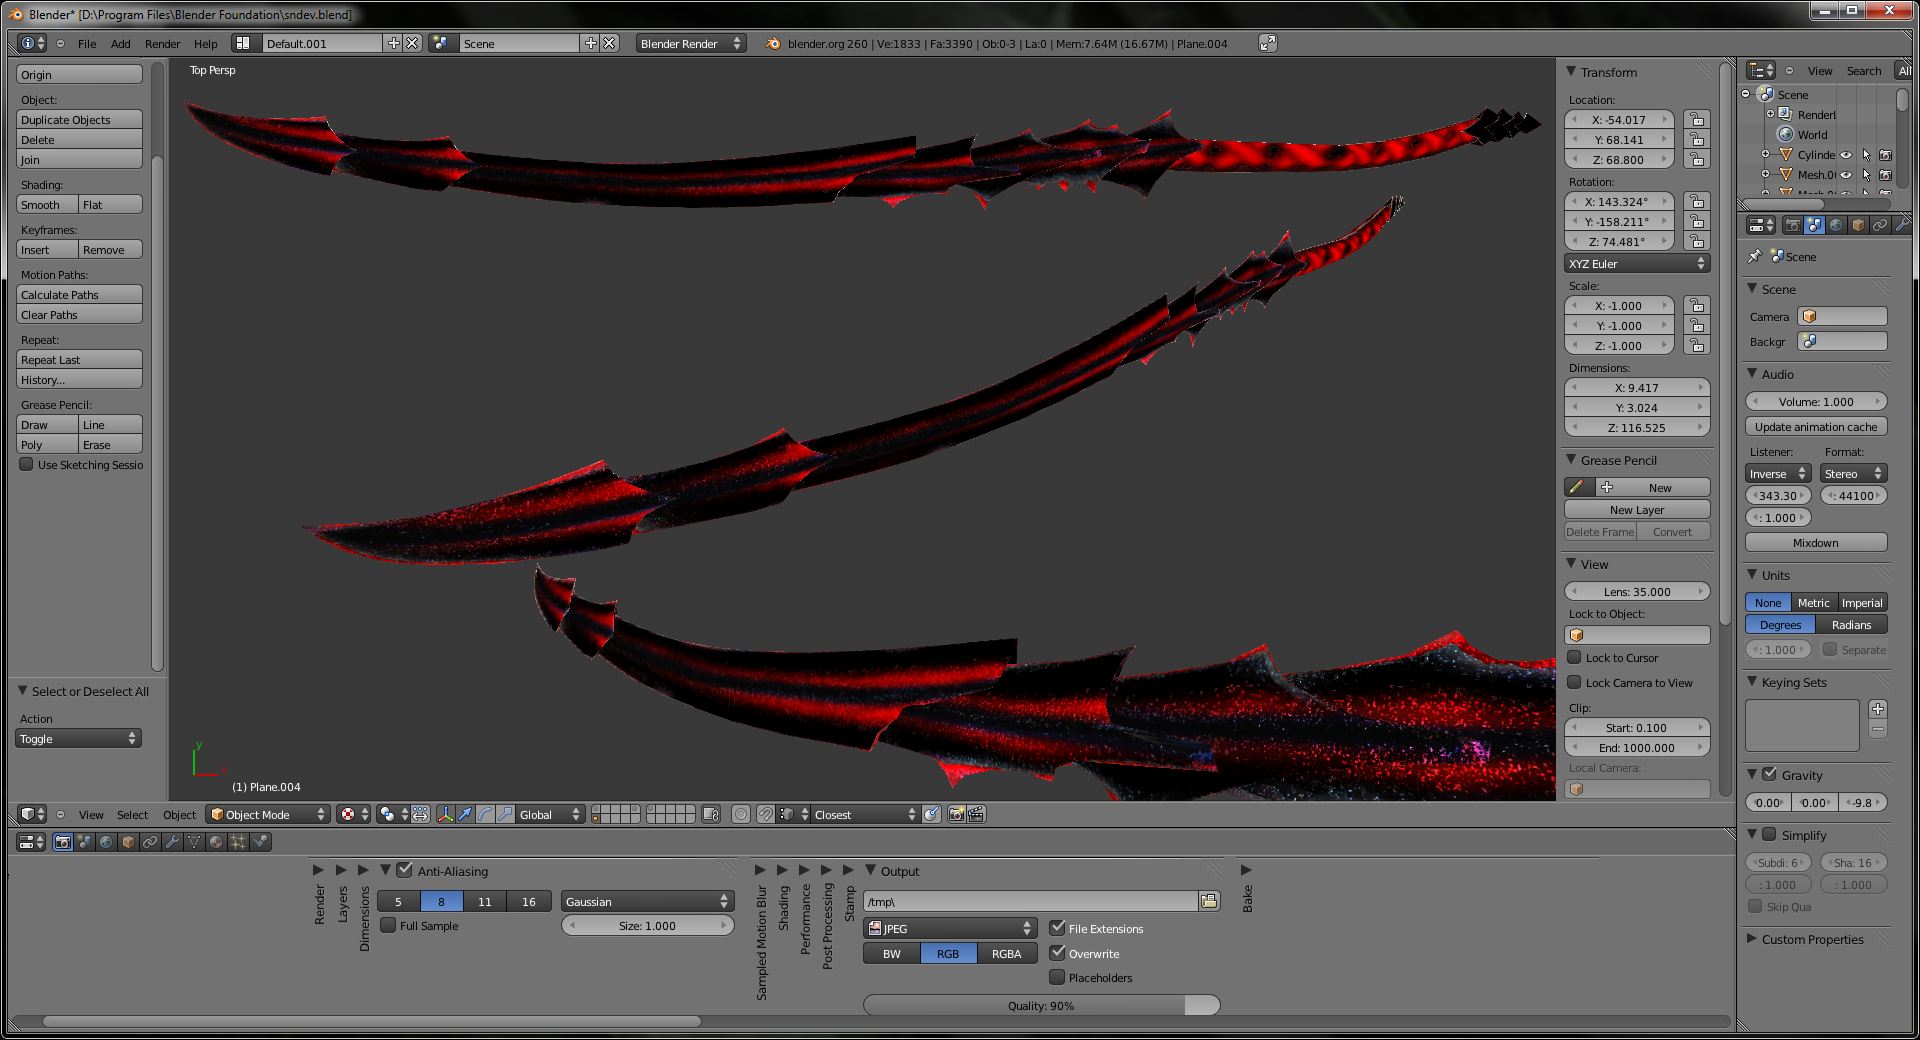
Task: Click the Calculate Paths button
Action: [x=79, y=294]
